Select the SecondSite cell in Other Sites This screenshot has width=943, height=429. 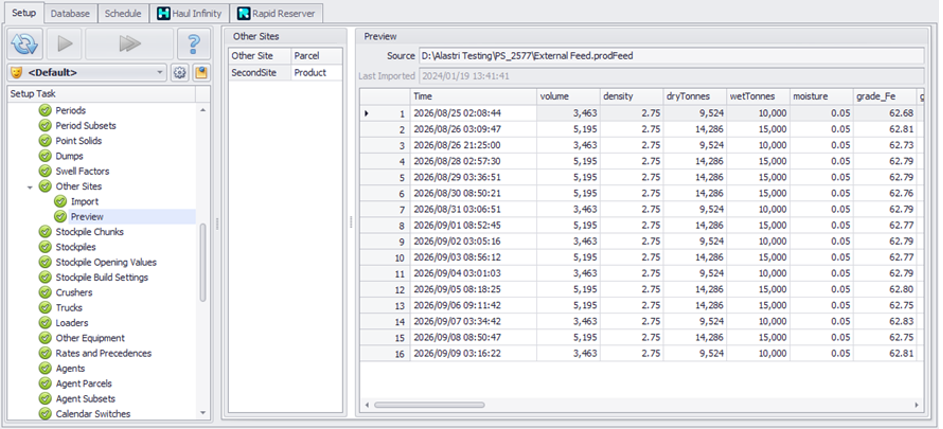coord(260,72)
